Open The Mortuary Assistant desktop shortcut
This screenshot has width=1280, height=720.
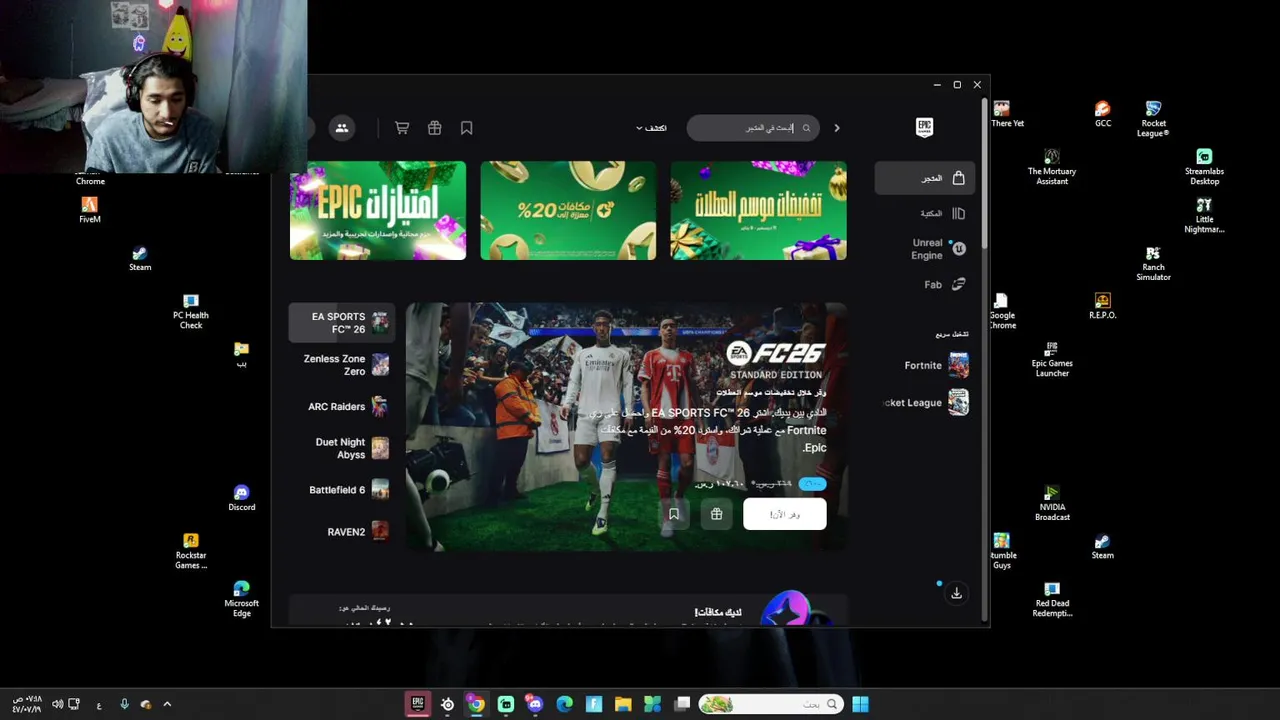coord(1052,167)
